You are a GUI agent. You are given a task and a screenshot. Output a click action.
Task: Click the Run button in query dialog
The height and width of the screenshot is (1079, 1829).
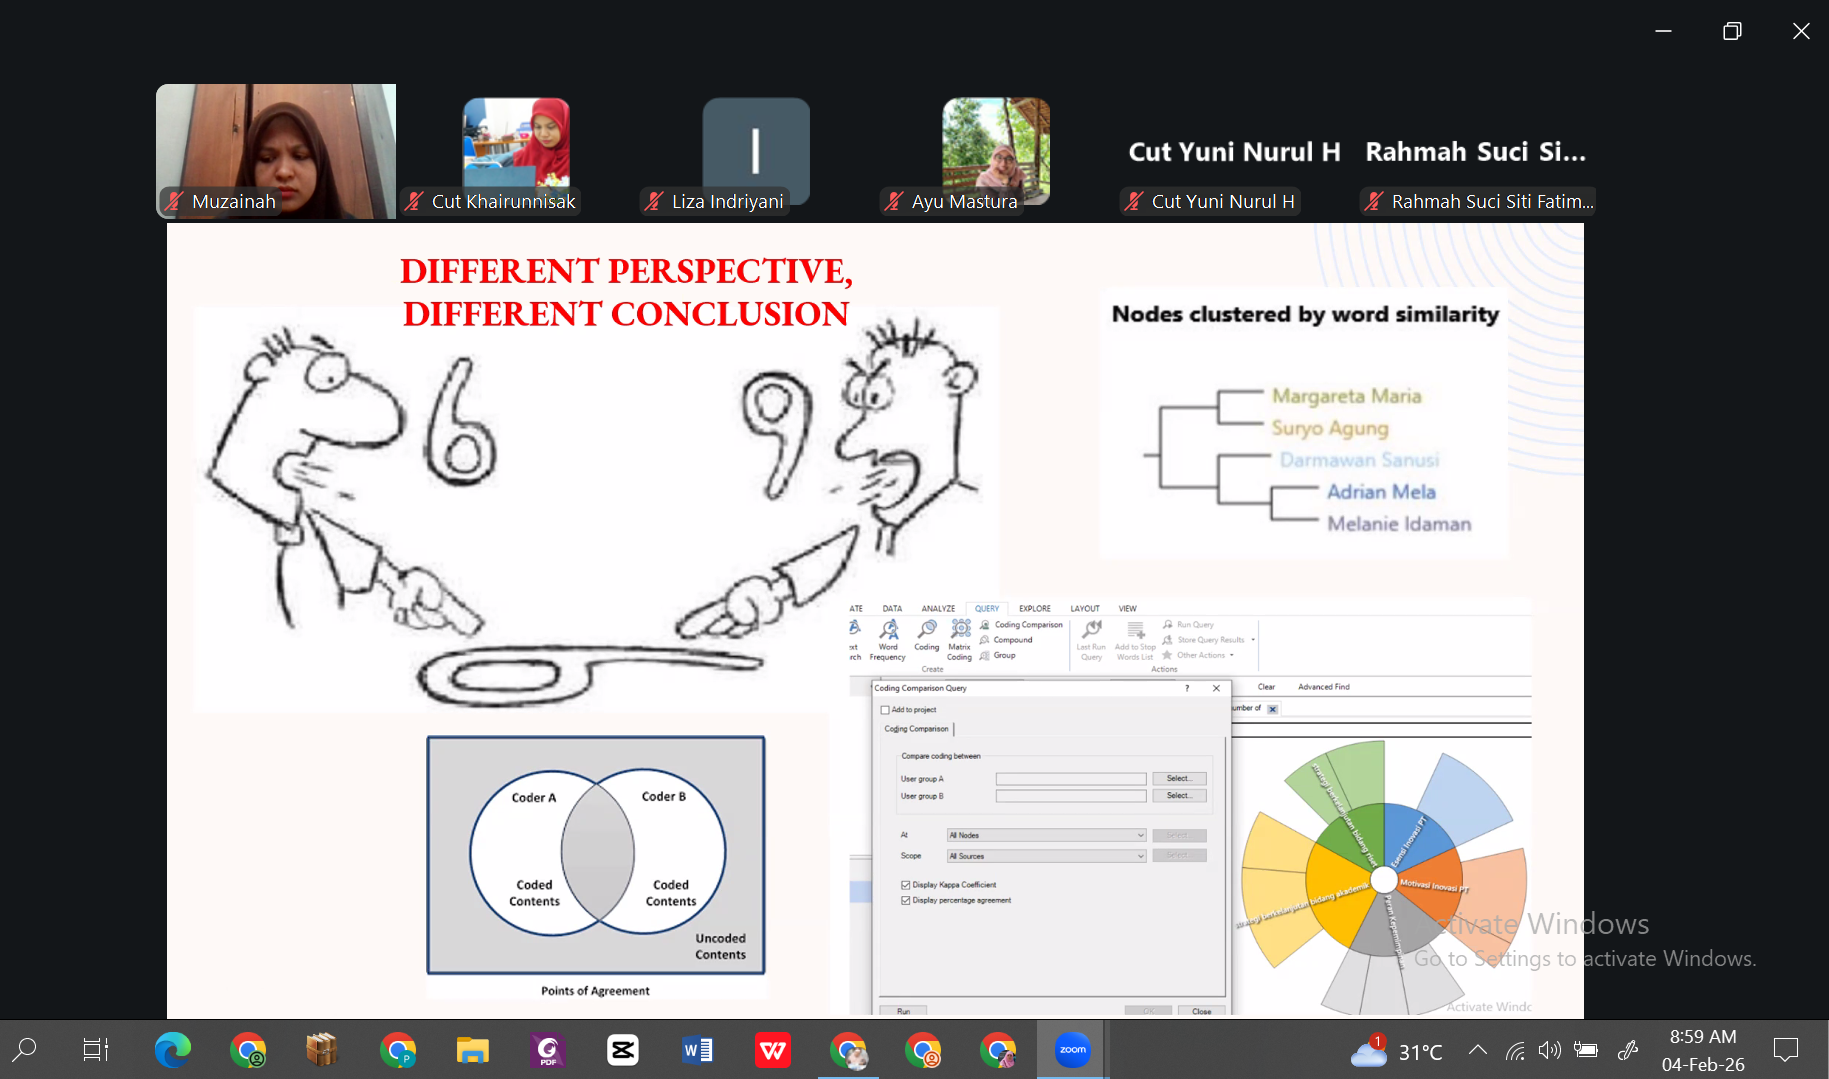[903, 1011]
